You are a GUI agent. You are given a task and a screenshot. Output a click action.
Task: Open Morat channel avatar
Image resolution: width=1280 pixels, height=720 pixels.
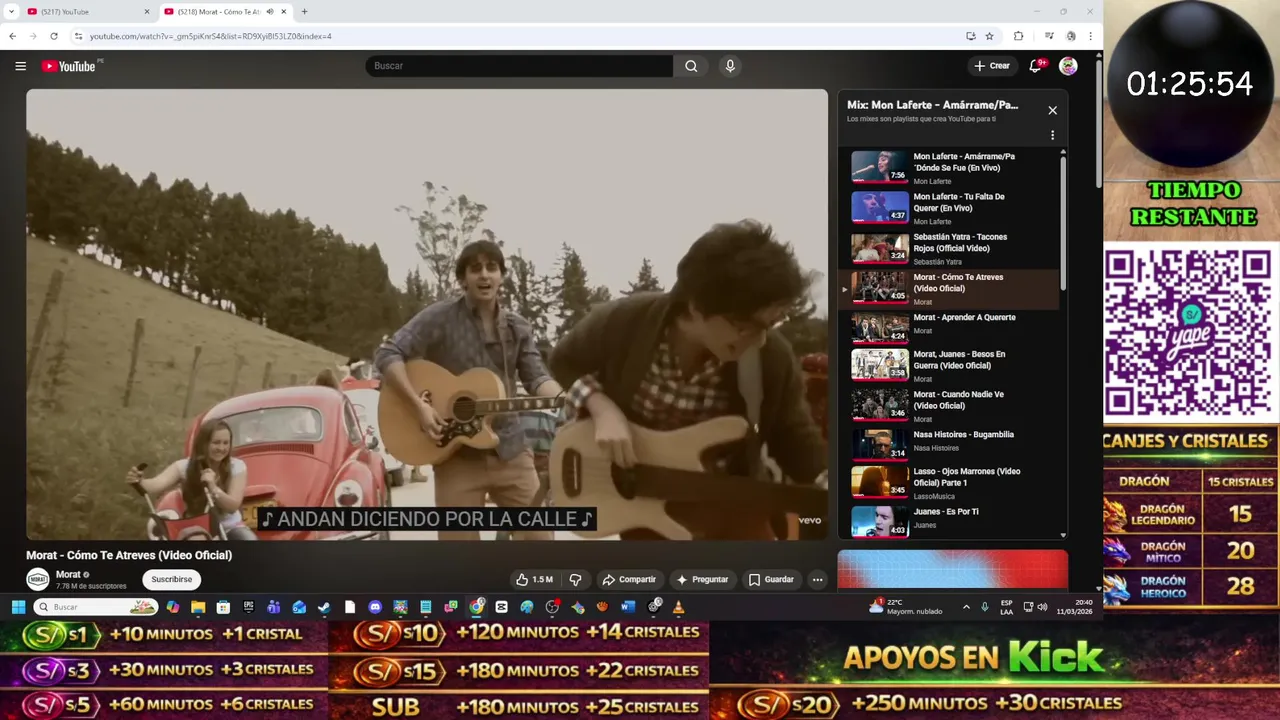pyautogui.click(x=38, y=579)
